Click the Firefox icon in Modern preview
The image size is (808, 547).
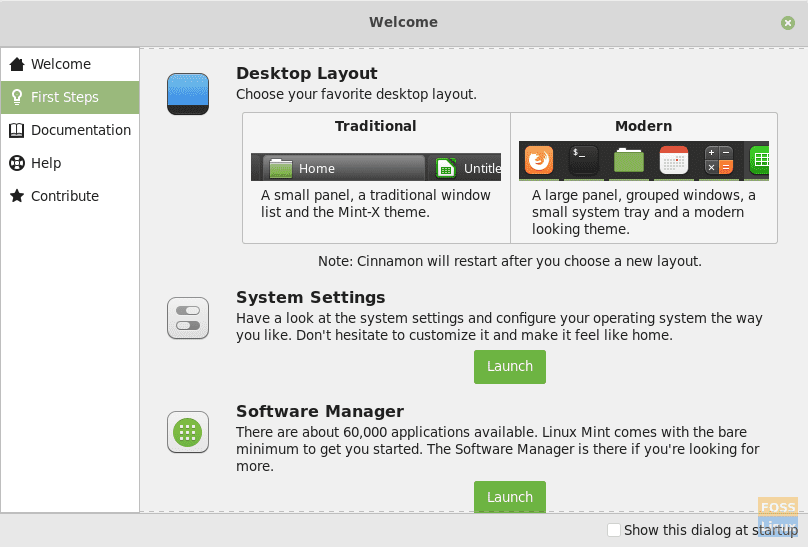(539, 160)
